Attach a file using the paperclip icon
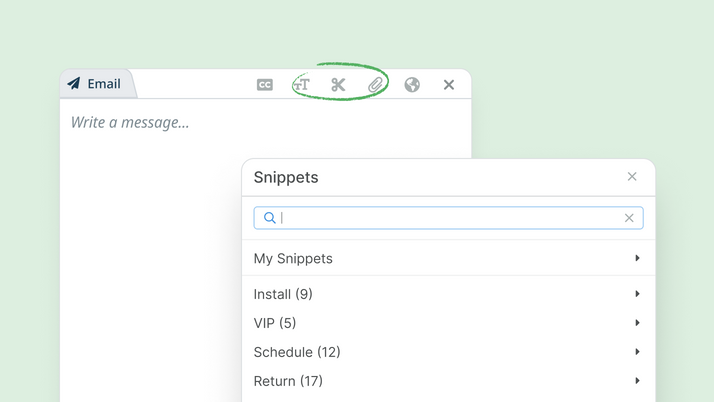Viewport: 714px width, 402px height. pos(375,85)
